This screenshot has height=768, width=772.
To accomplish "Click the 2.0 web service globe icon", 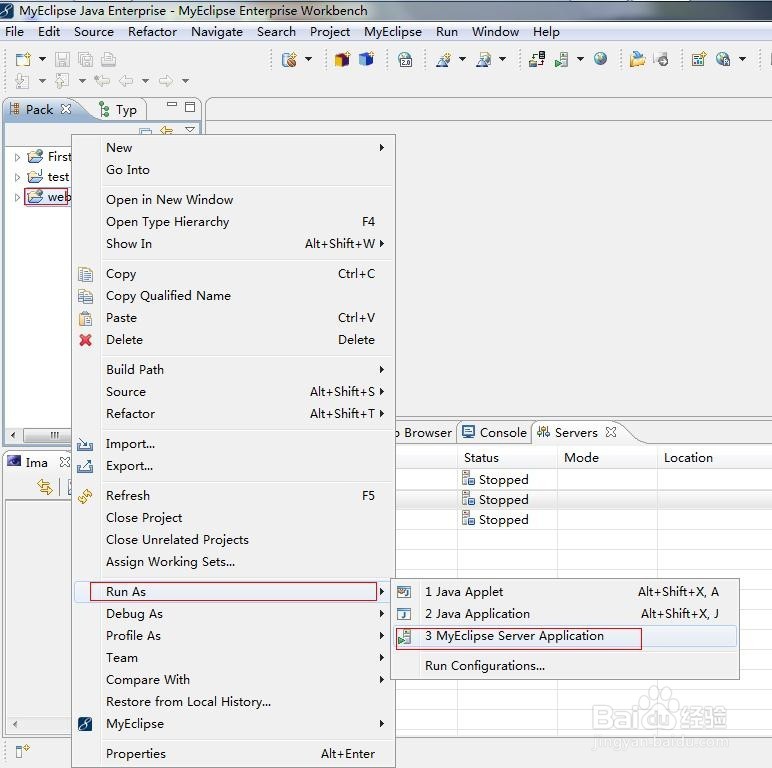I will (405, 60).
